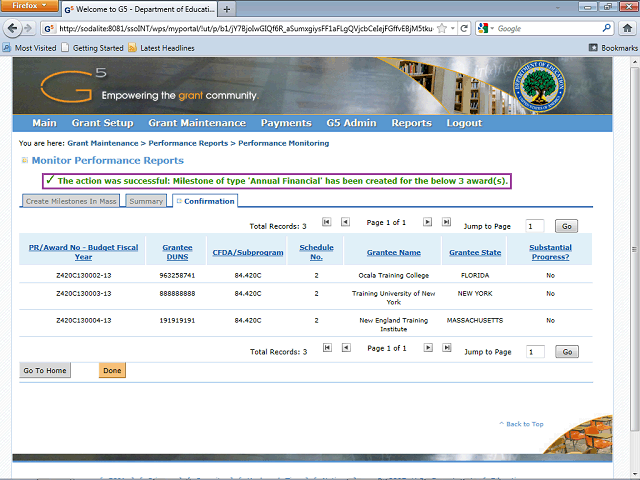Sort by Grantee Name column header
Screen dimensions: 640x480
(393, 253)
